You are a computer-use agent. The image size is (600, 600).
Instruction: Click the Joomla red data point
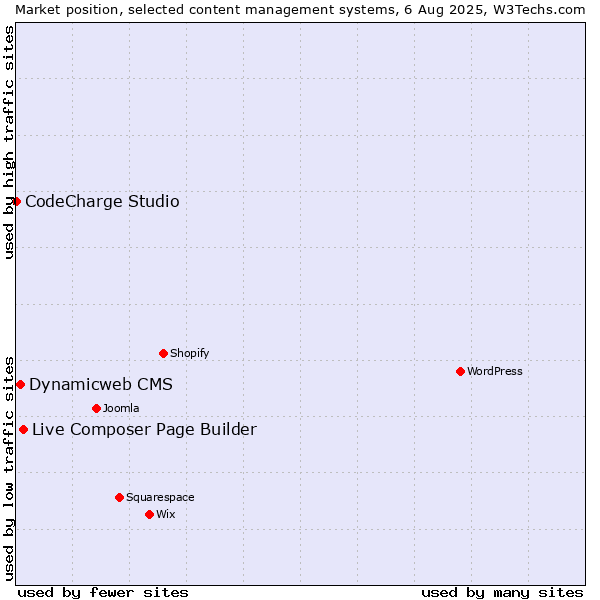pyautogui.click(x=96, y=408)
